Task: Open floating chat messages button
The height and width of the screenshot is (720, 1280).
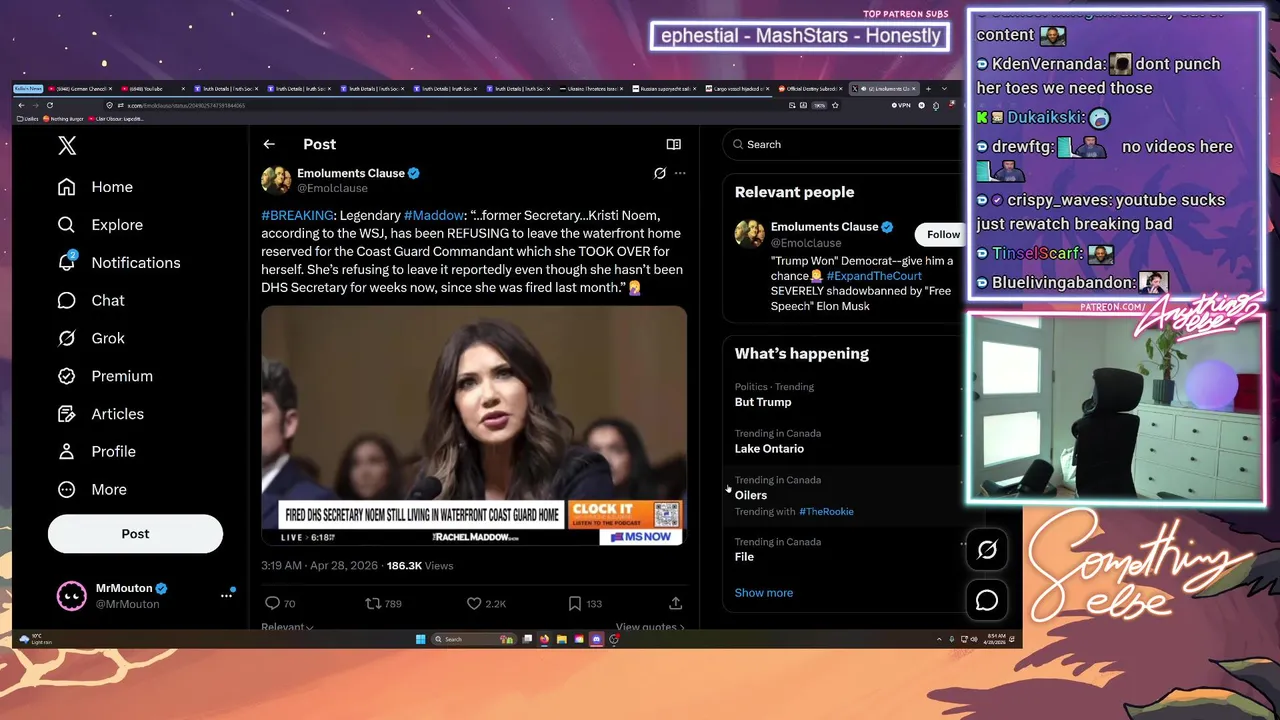Action: (987, 600)
